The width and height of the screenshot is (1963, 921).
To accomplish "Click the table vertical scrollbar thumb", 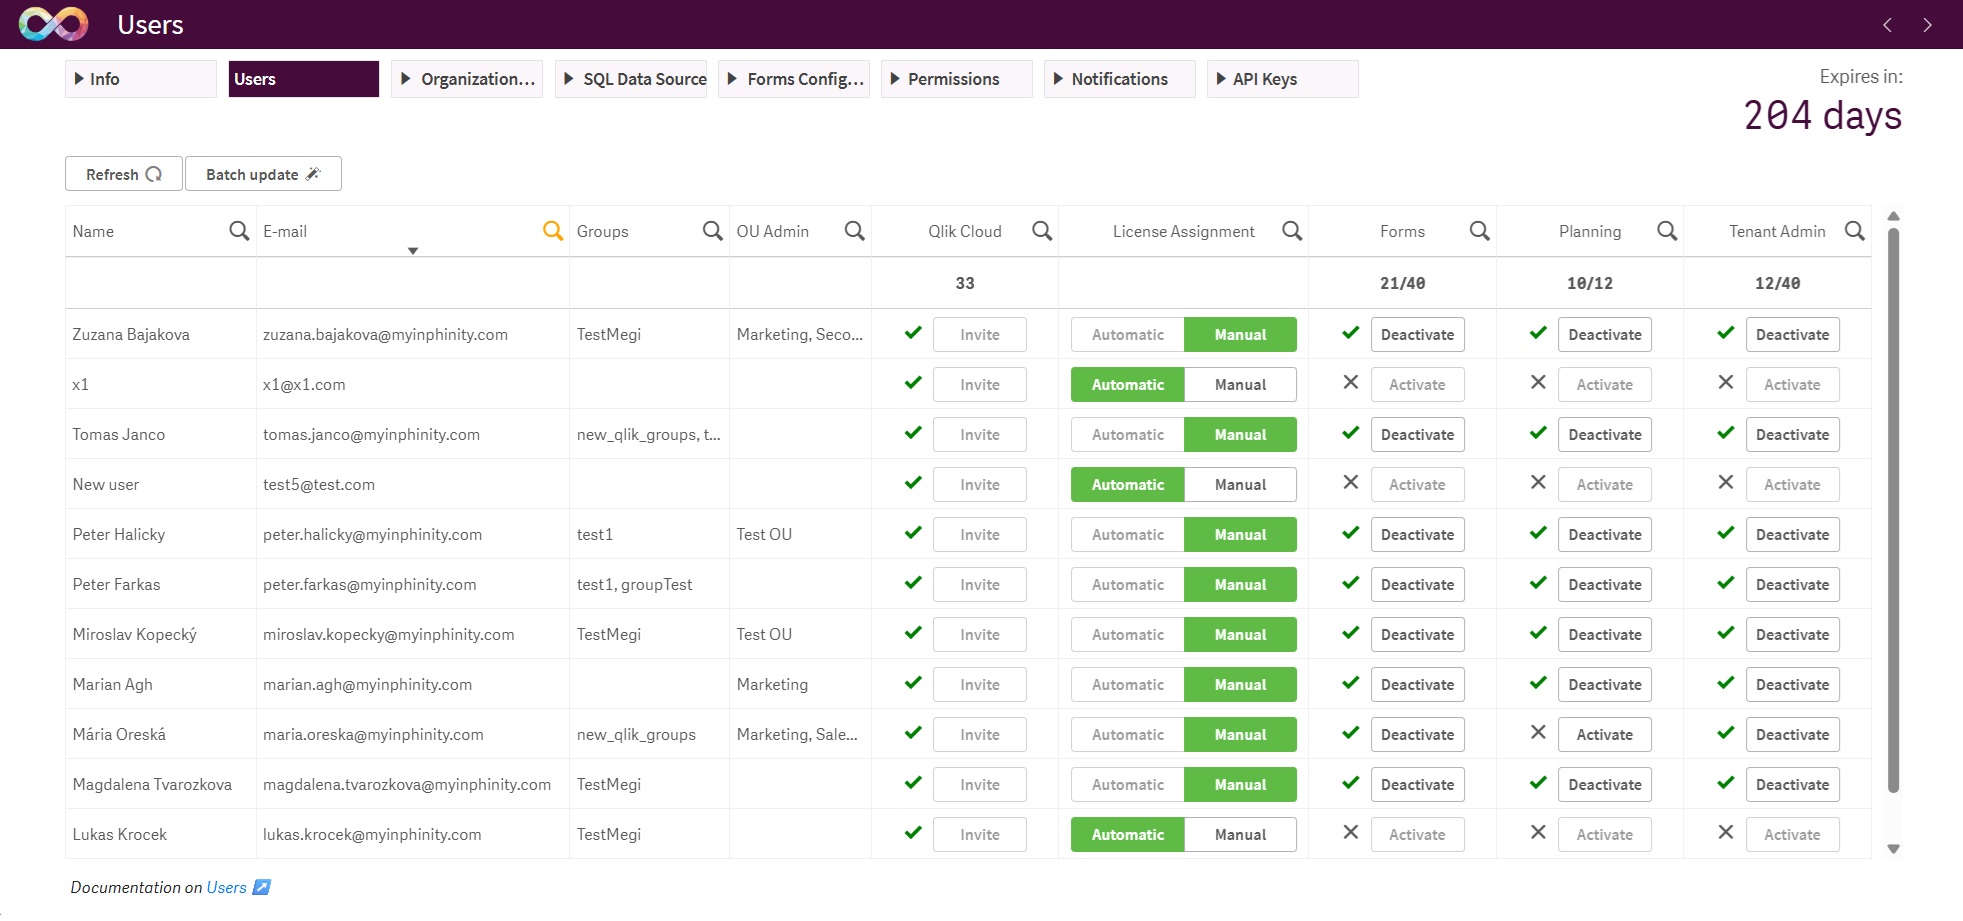I will [x=1892, y=510].
